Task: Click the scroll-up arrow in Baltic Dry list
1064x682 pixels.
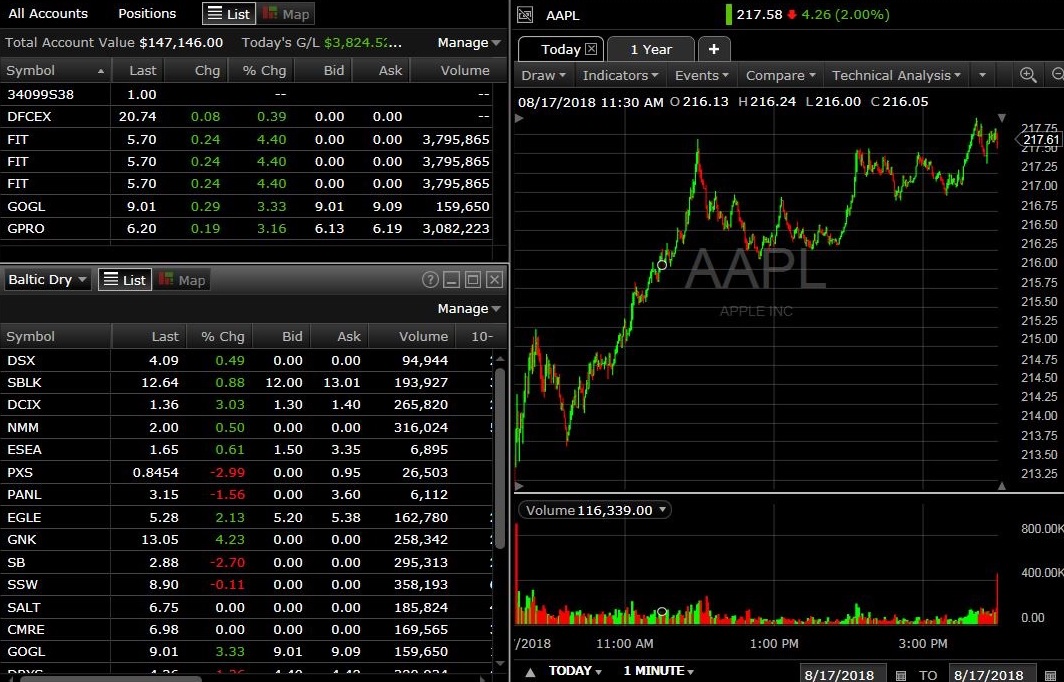Action: (x=501, y=359)
